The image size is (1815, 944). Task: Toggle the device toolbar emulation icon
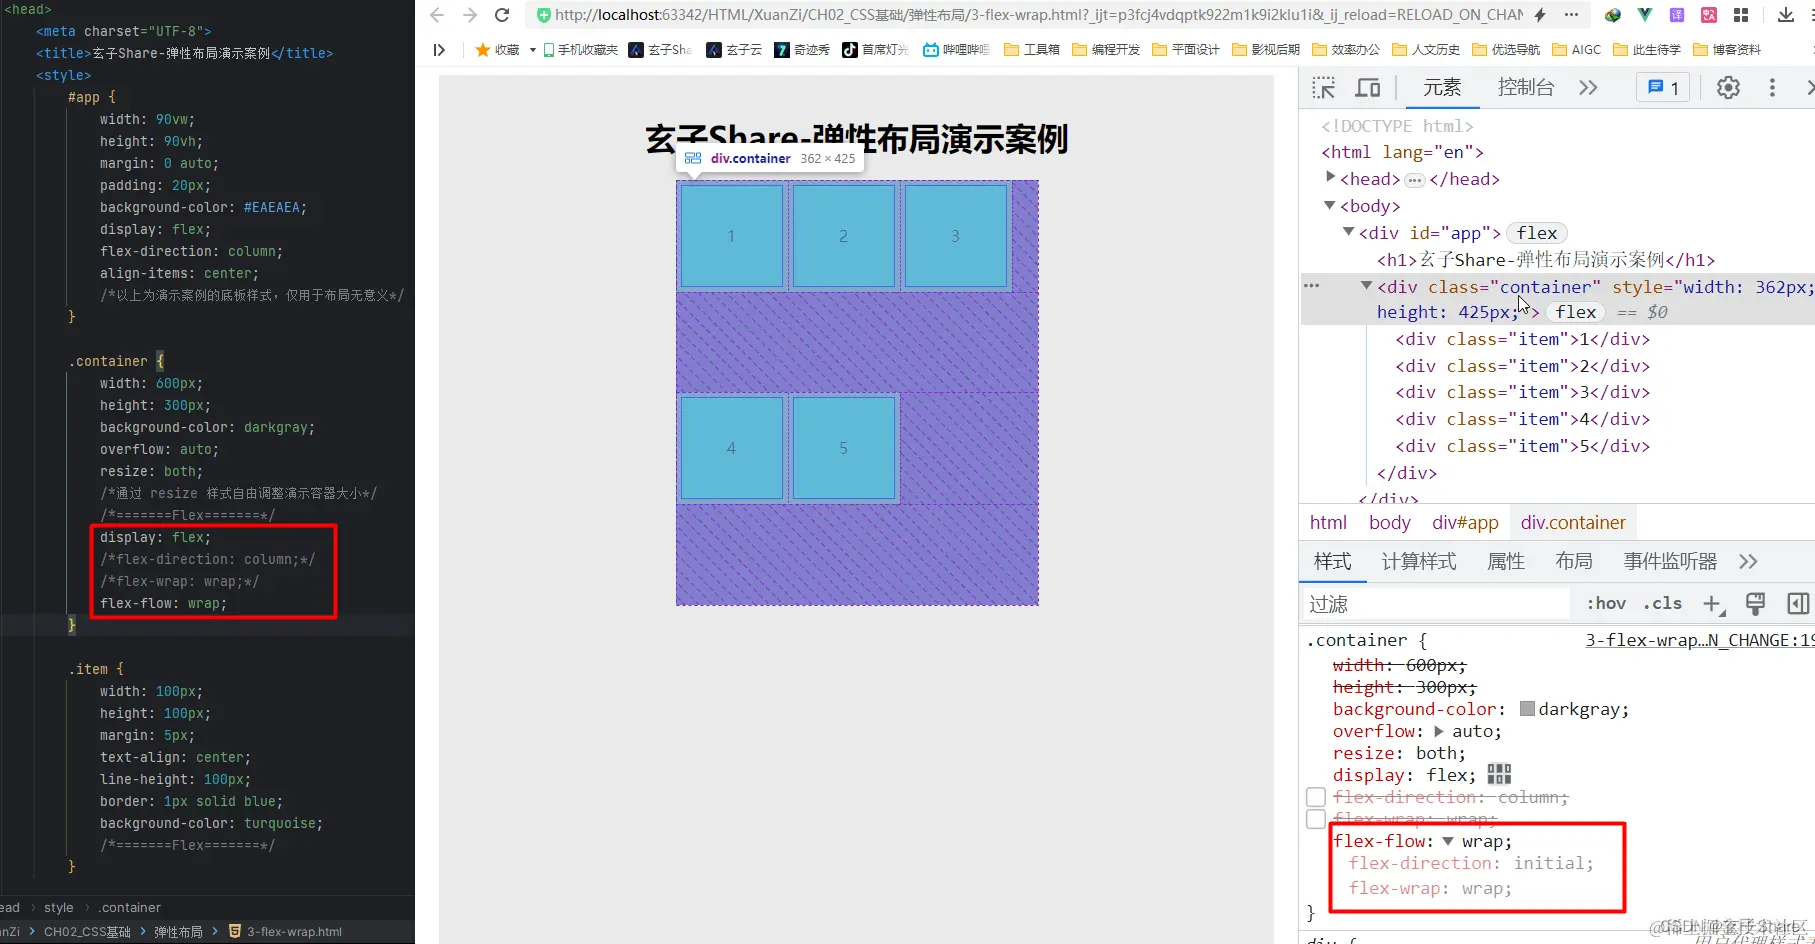[x=1367, y=88]
